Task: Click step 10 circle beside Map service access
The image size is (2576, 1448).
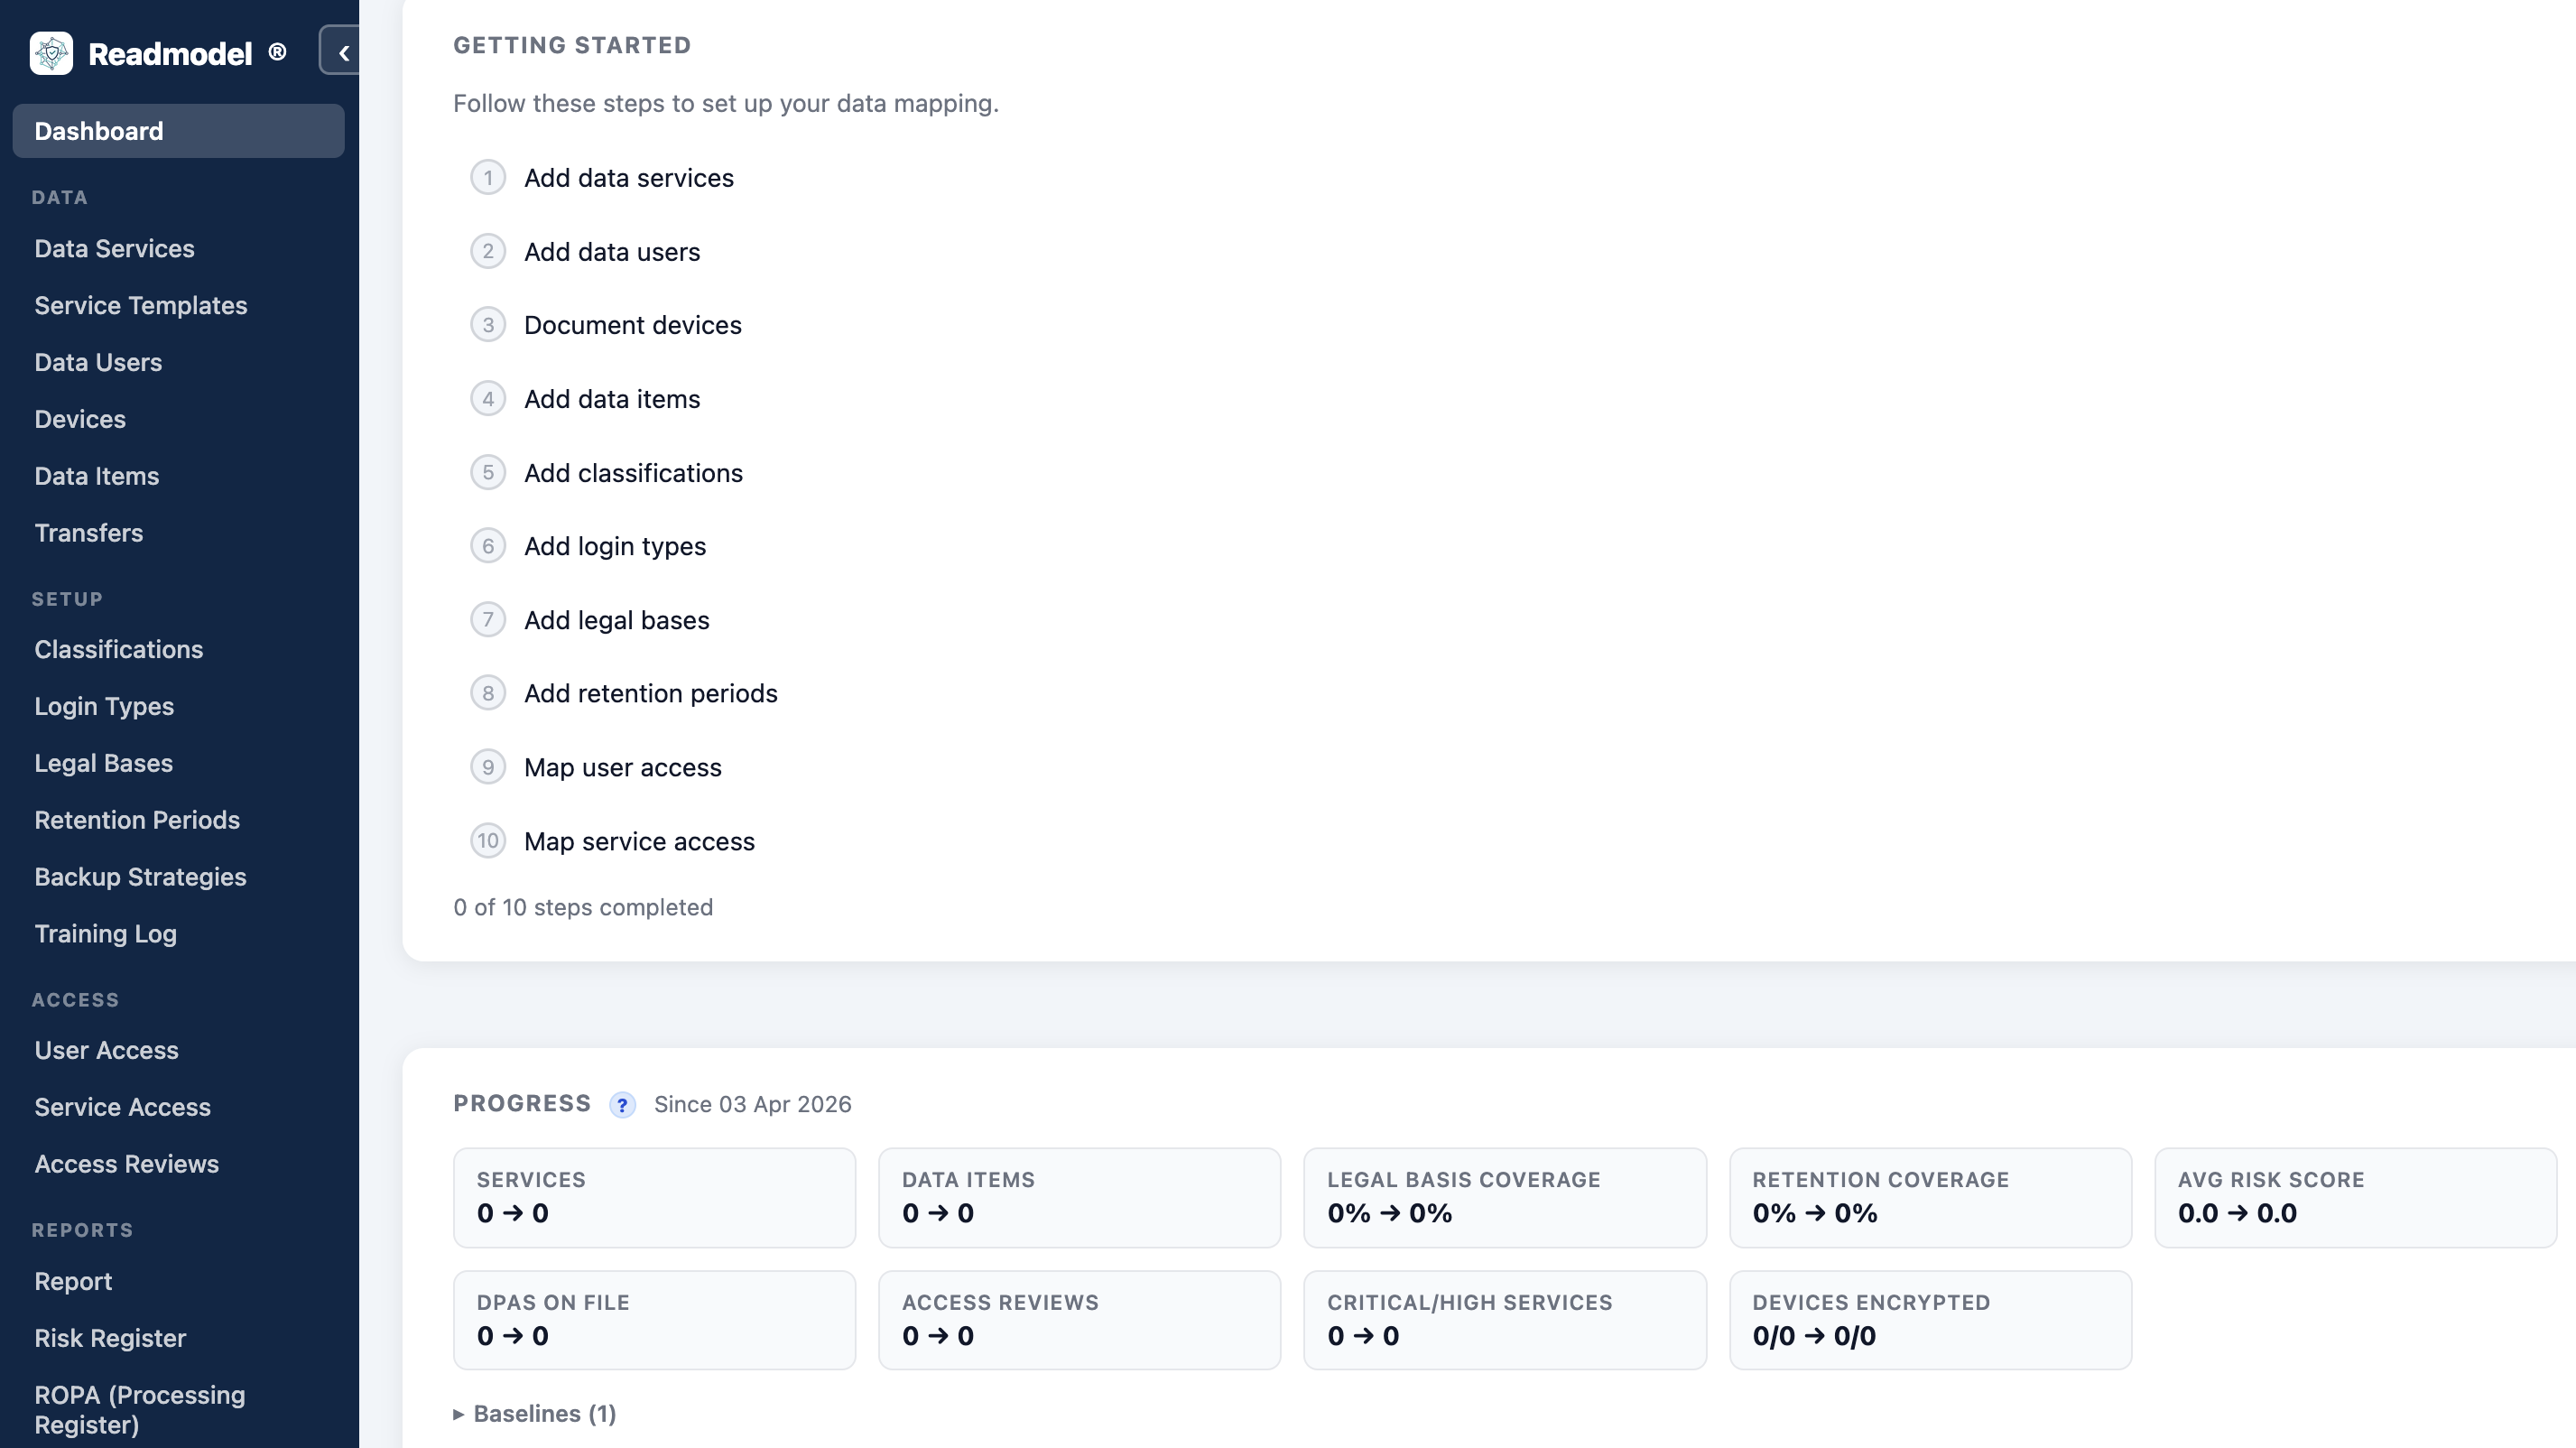Action: pyautogui.click(x=488, y=841)
